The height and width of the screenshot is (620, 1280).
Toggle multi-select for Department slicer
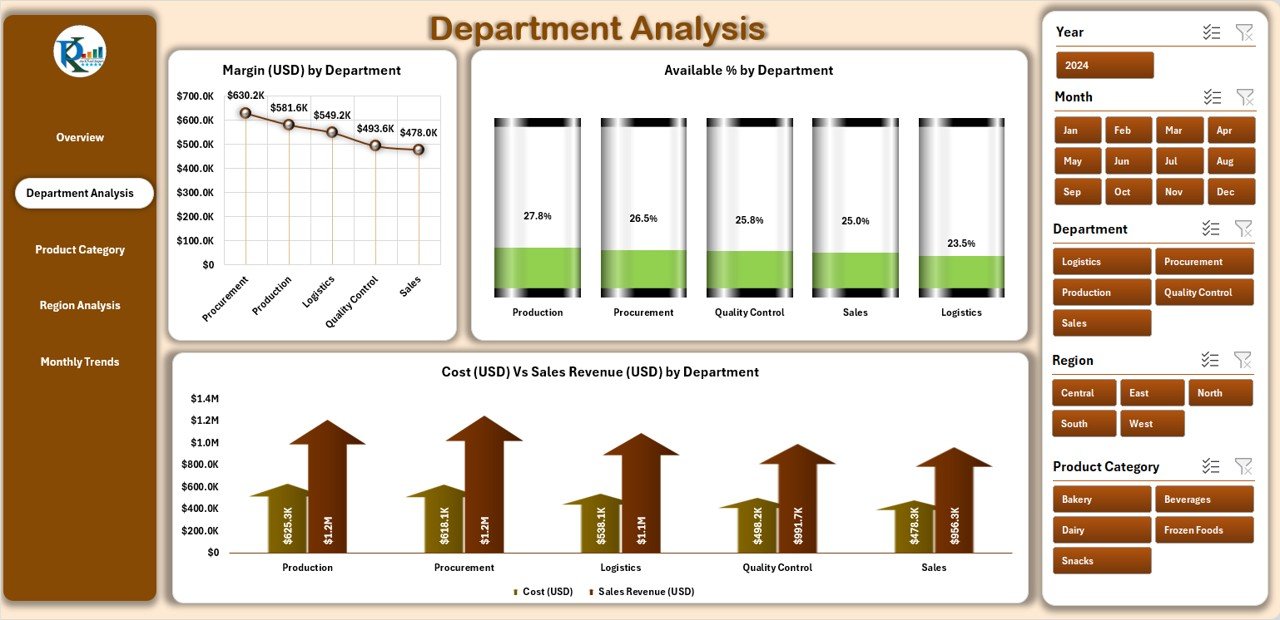coord(1211,228)
